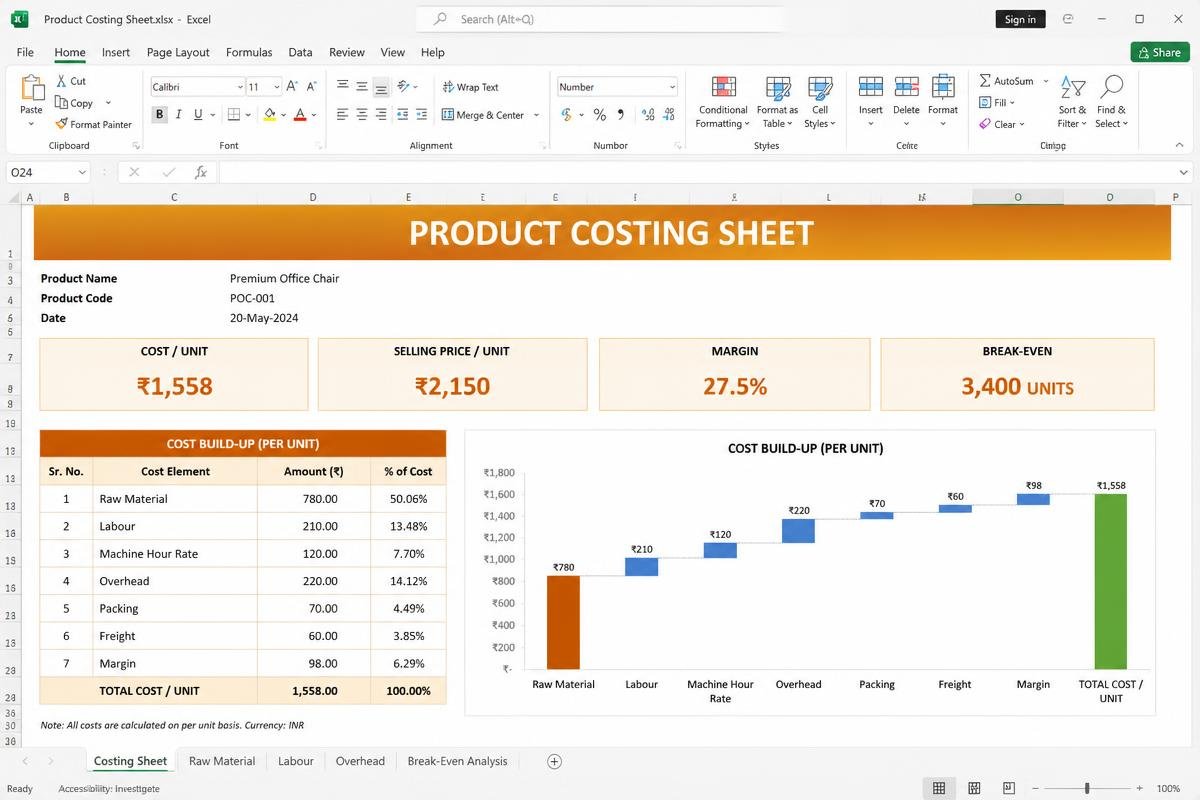Click the Sign in button
Screen dimensions: 1200x800
pyautogui.click(x=1020, y=19)
